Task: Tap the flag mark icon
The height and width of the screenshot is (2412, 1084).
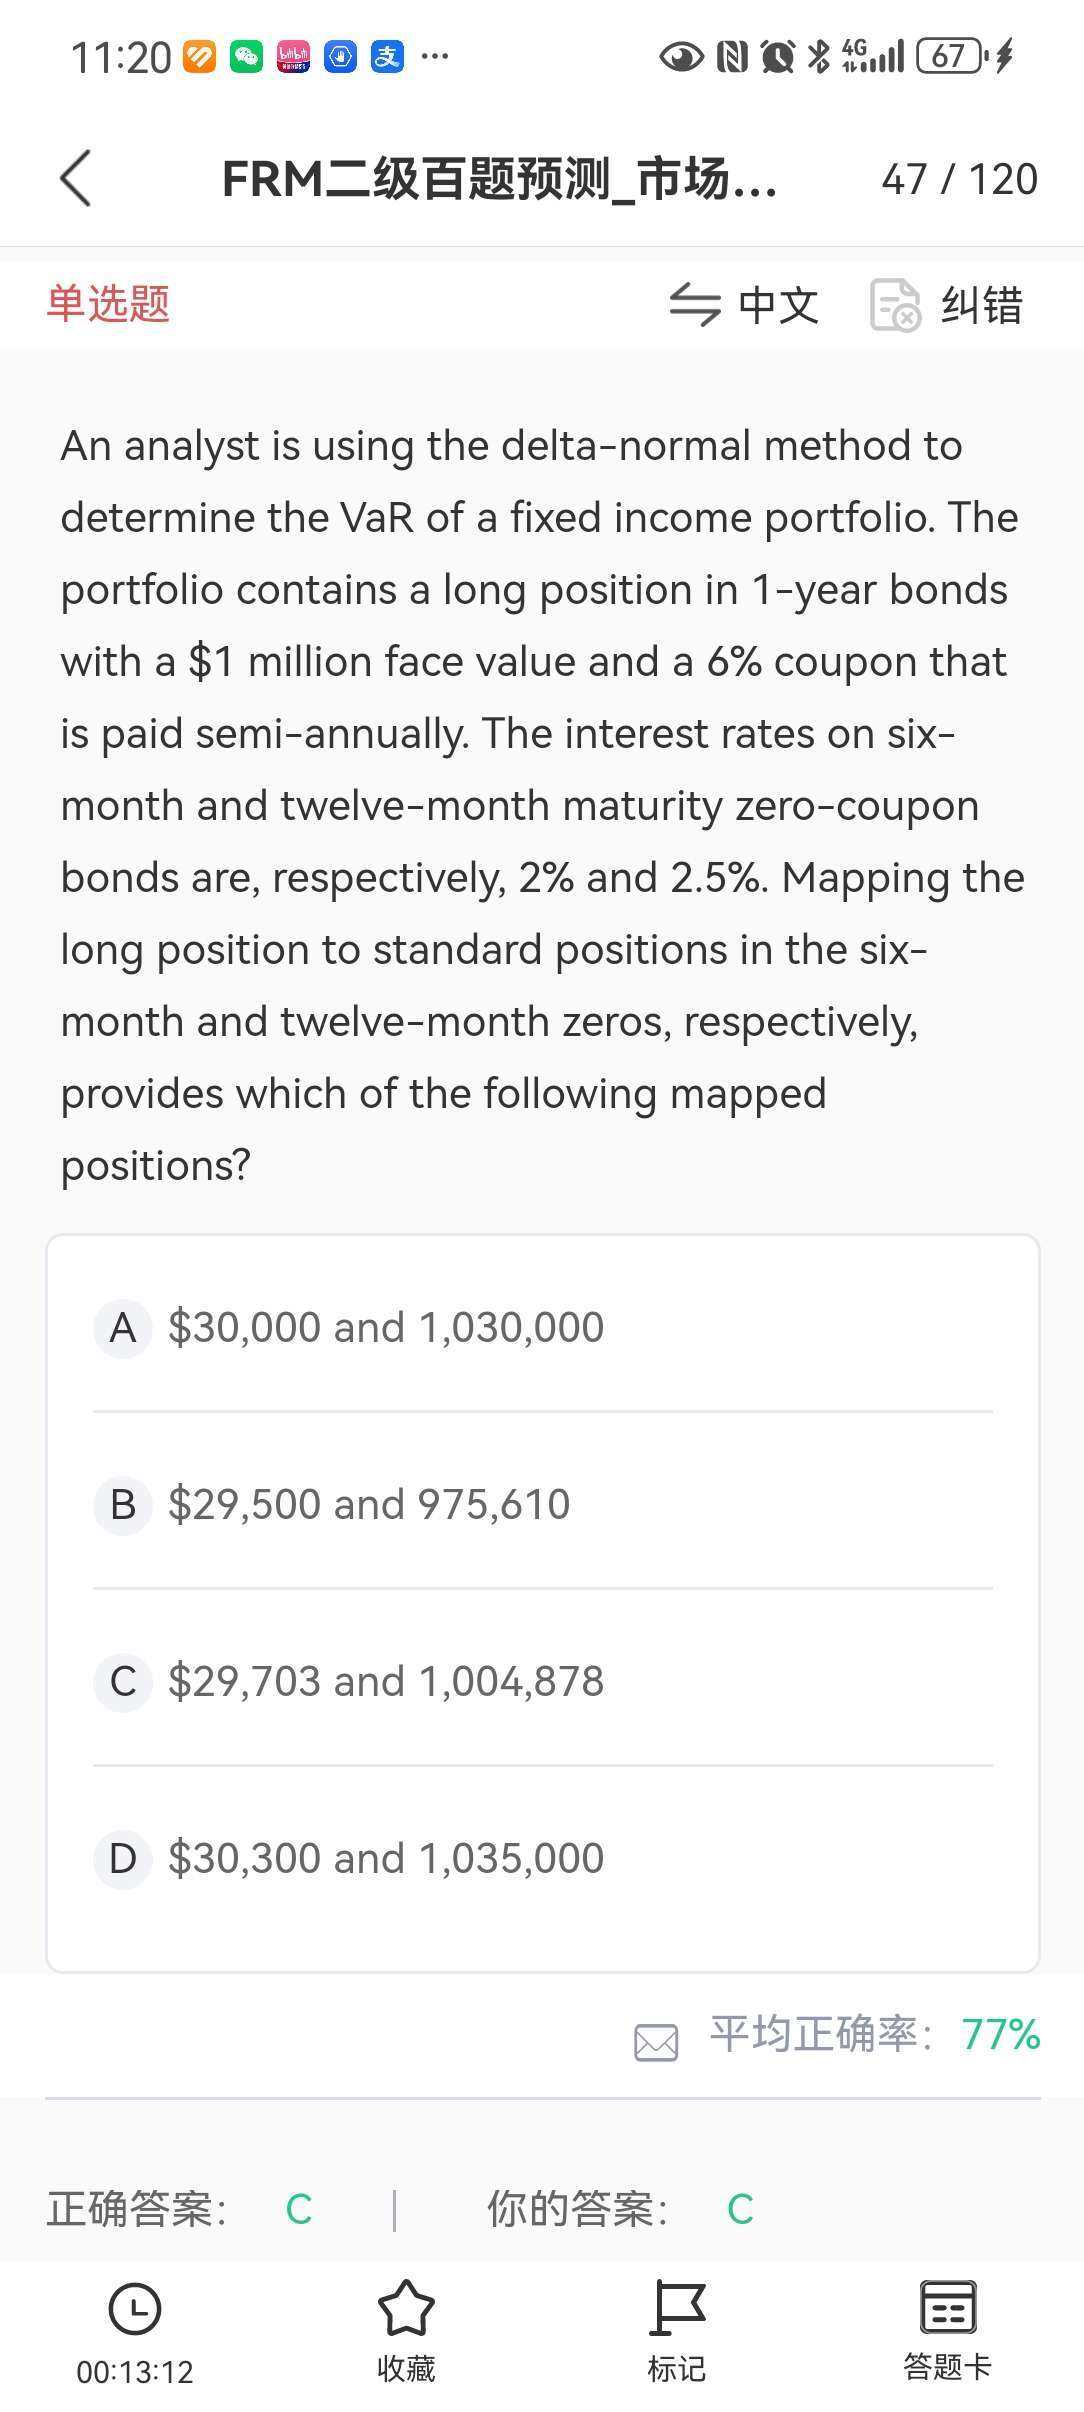Action: [x=678, y=2308]
